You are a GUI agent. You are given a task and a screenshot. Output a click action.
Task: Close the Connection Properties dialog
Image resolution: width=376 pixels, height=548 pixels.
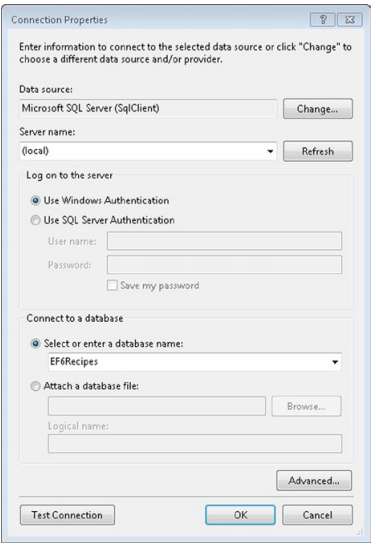pos(350,20)
